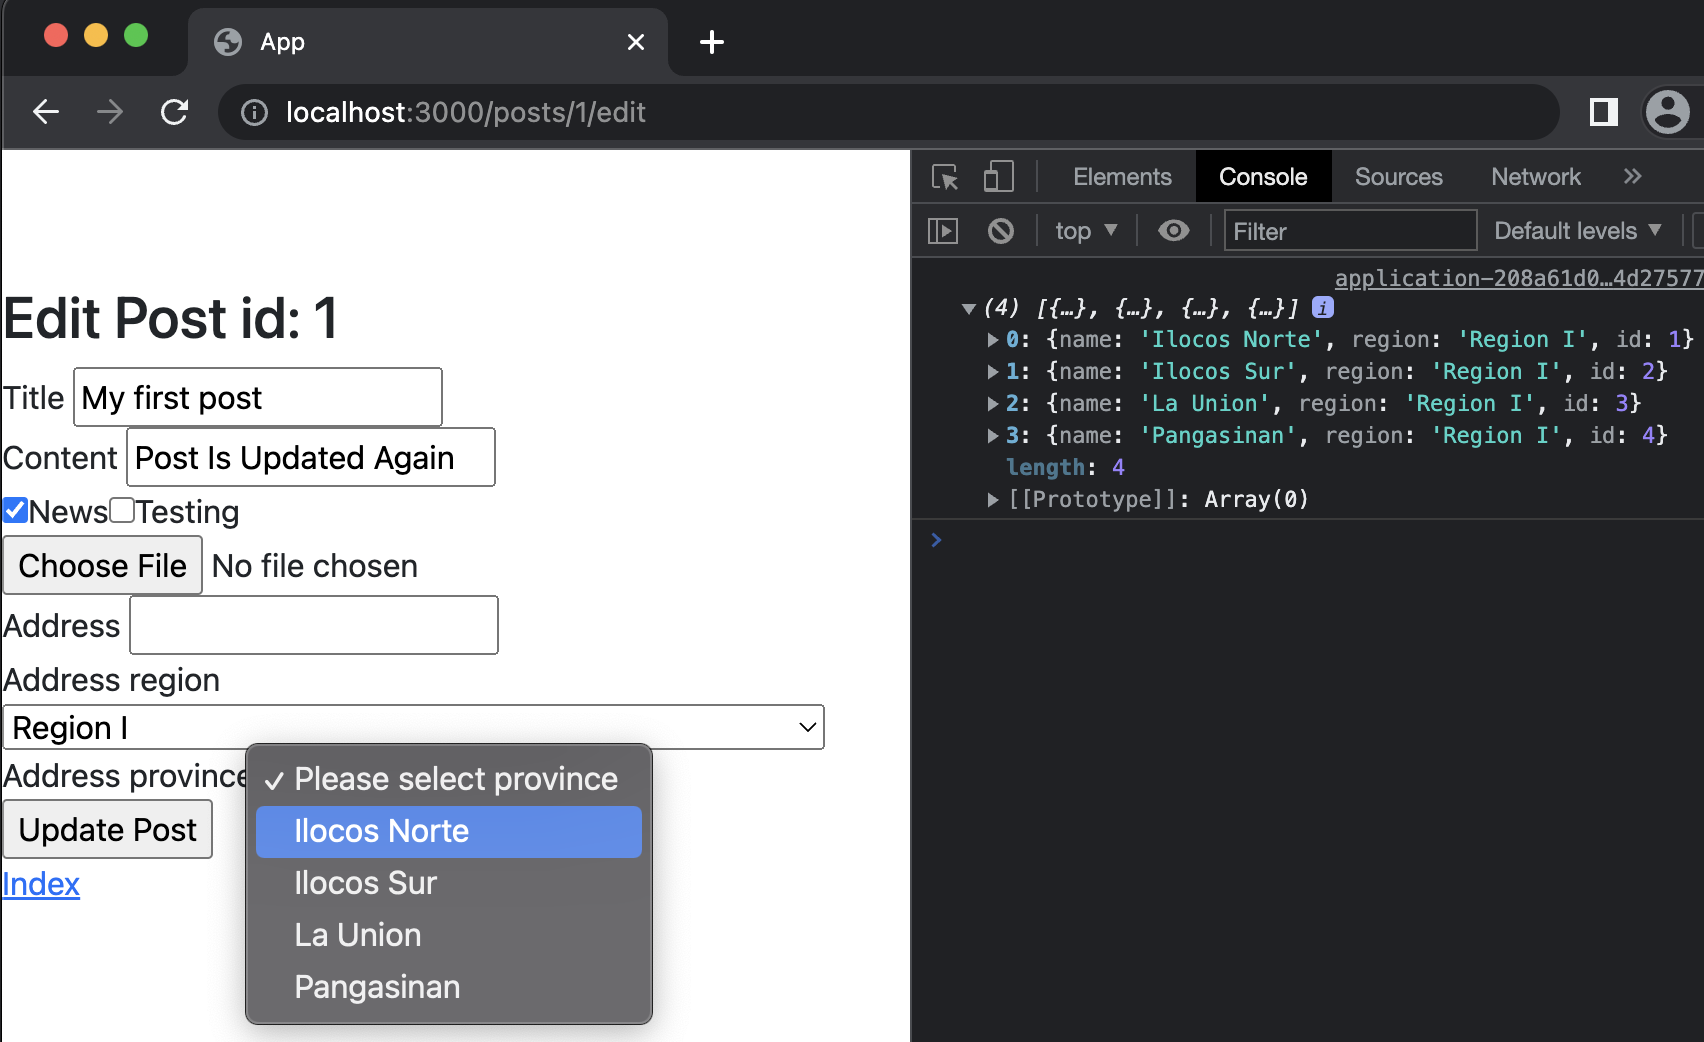Open the Default levels dropdown
This screenshot has width=1704, height=1042.
click(1576, 231)
